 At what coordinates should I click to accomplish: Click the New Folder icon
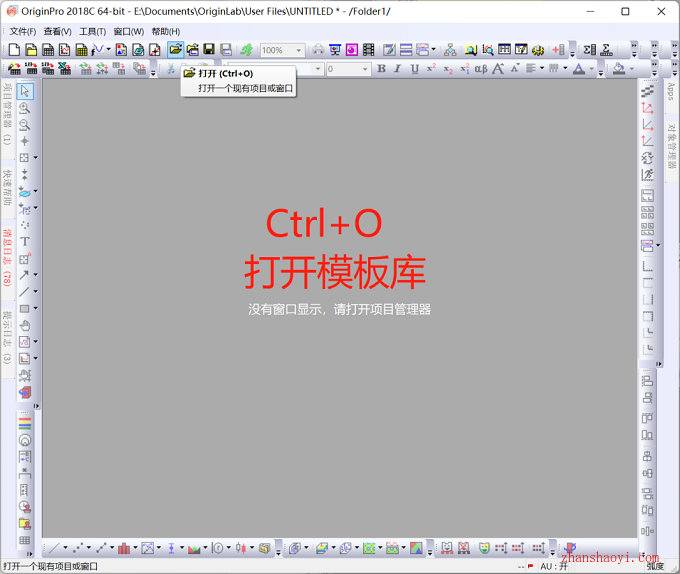pos(31,50)
